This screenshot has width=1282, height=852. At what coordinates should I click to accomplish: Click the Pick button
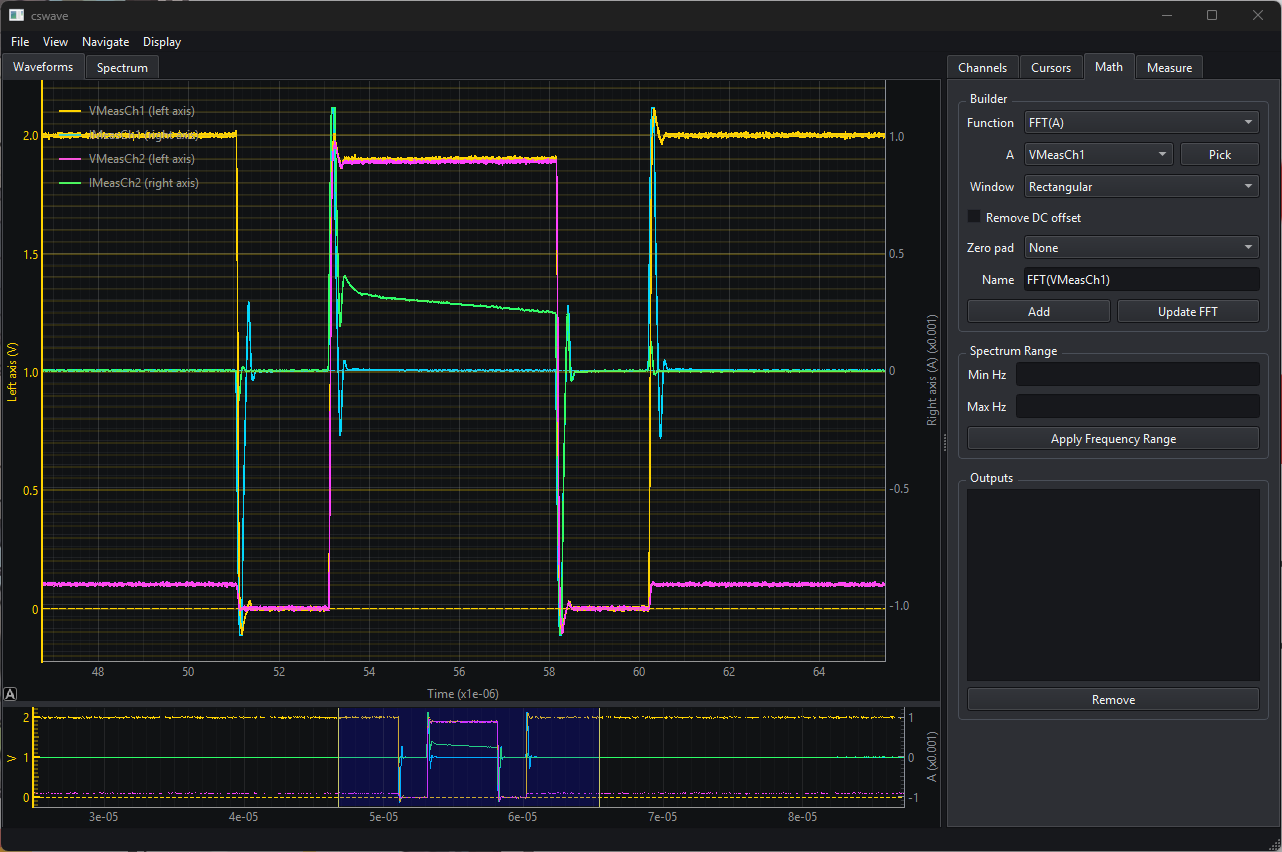1220,155
